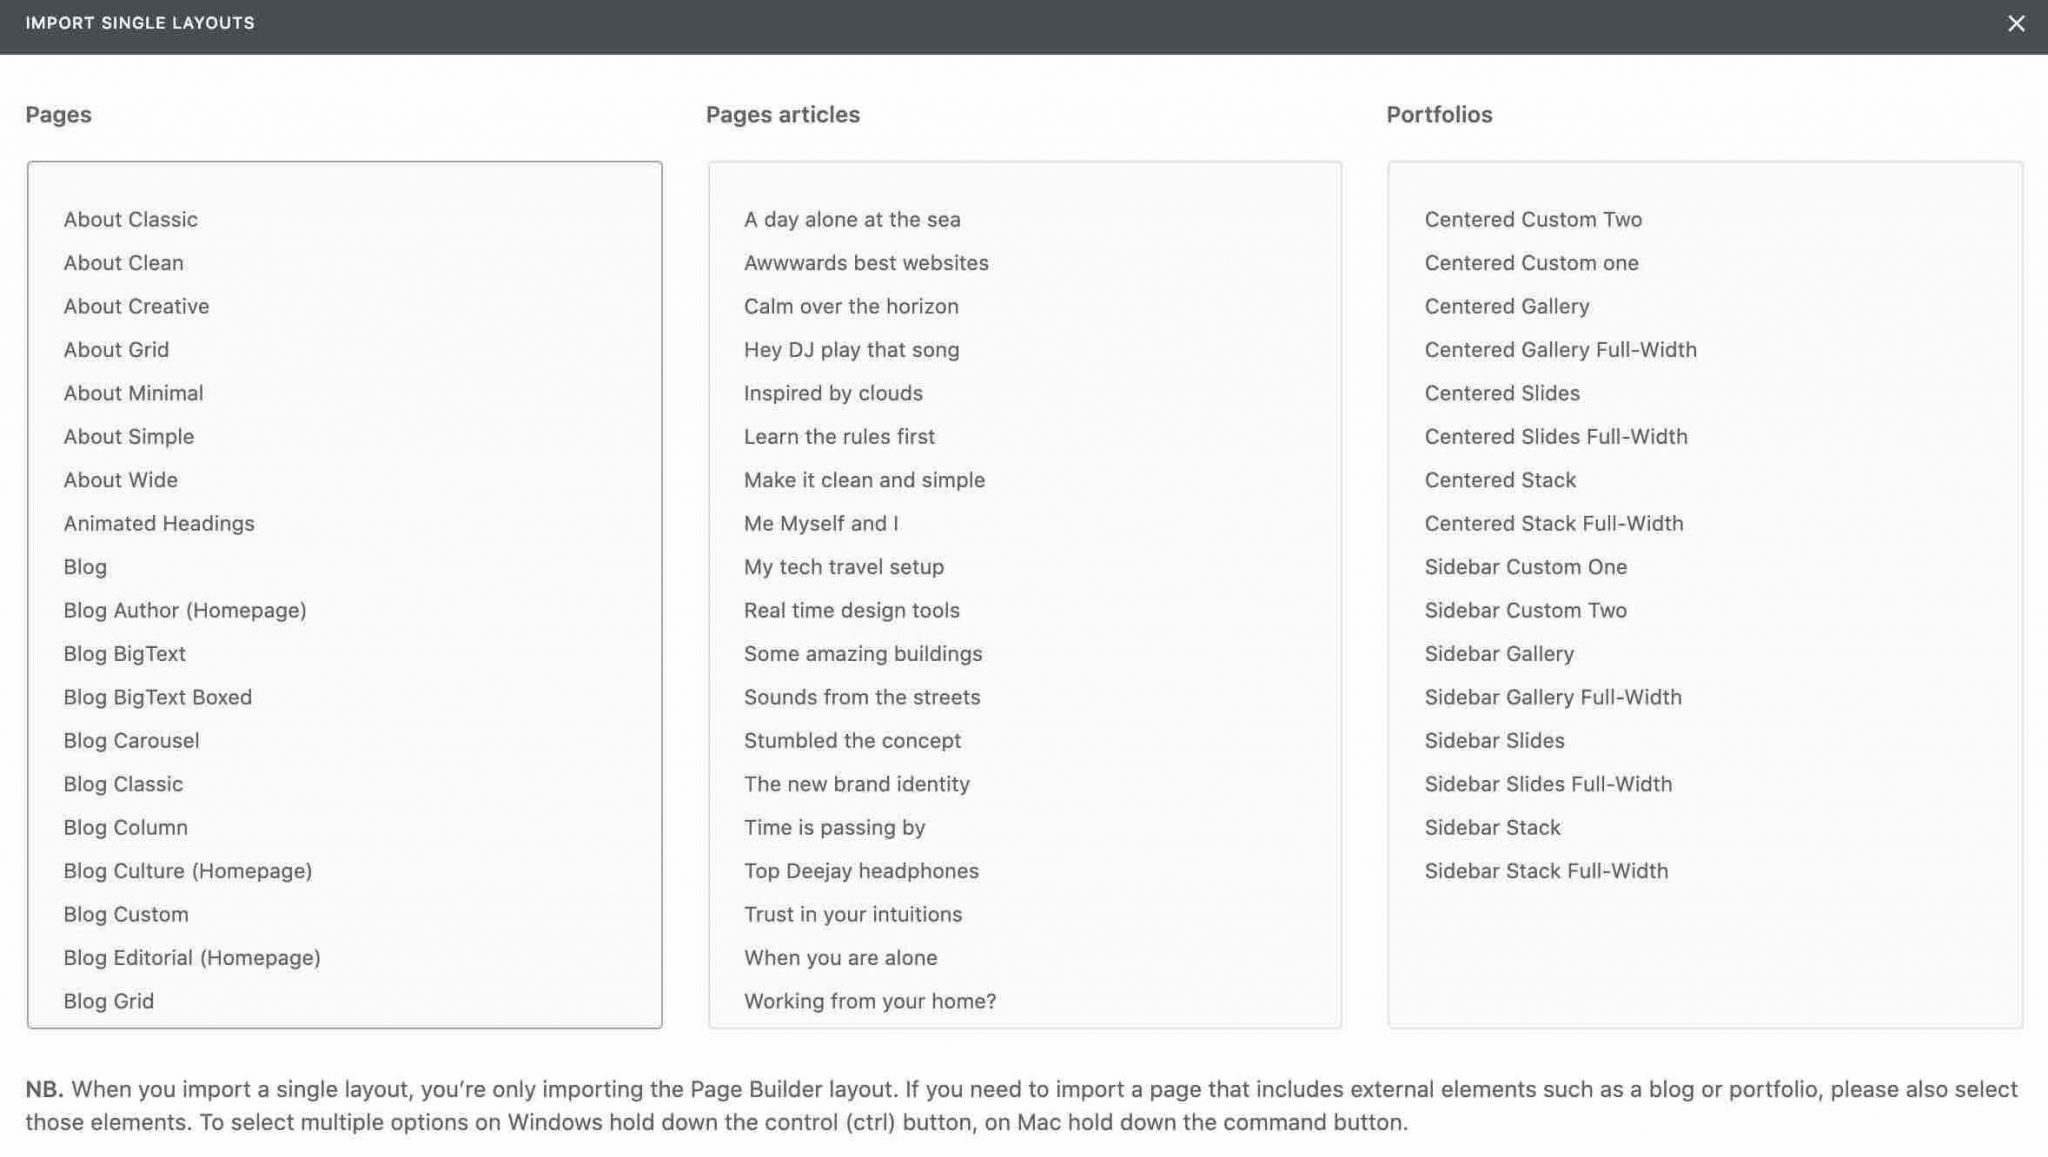The height and width of the screenshot is (1157, 2048).
Task: Select the Animated Headings page layout
Action: pos(158,523)
